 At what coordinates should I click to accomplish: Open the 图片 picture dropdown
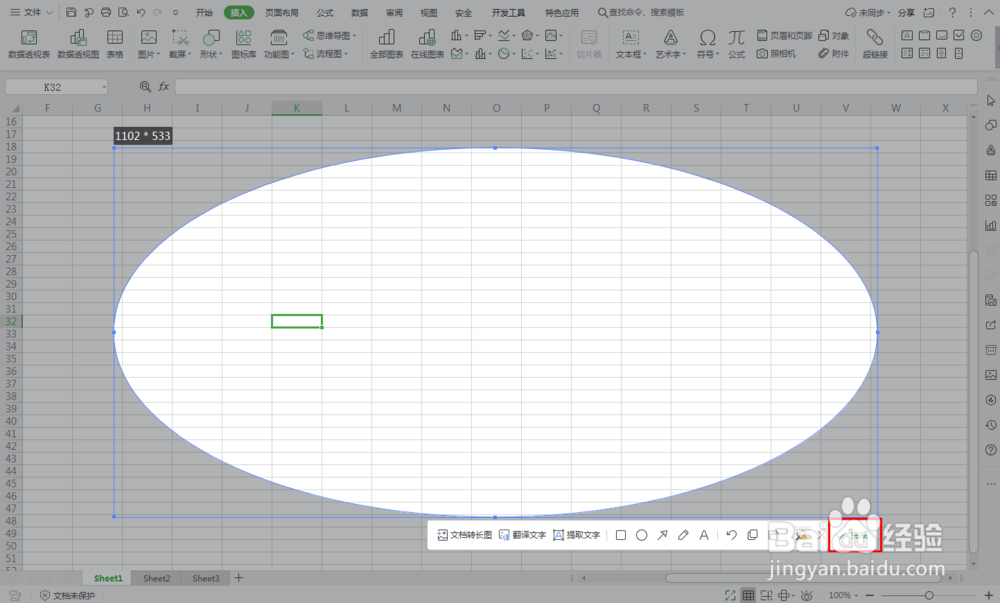point(149,44)
